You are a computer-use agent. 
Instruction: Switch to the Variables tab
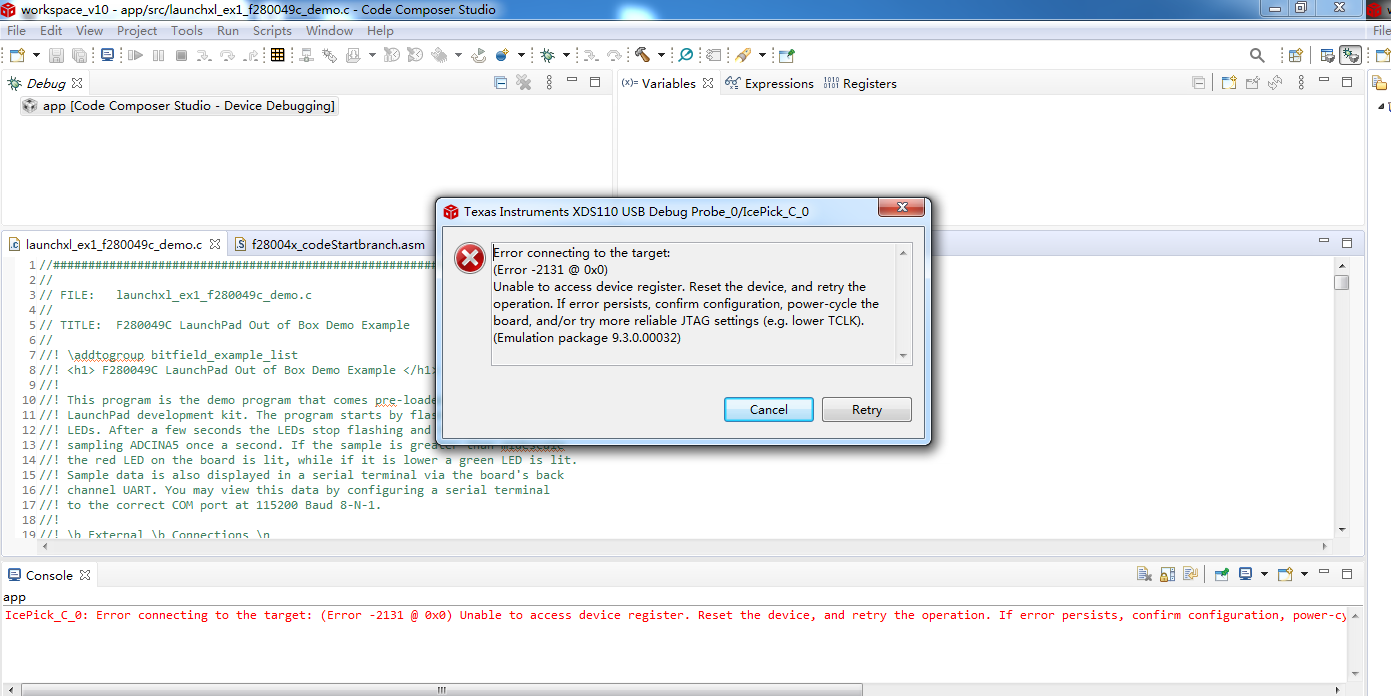click(668, 83)
